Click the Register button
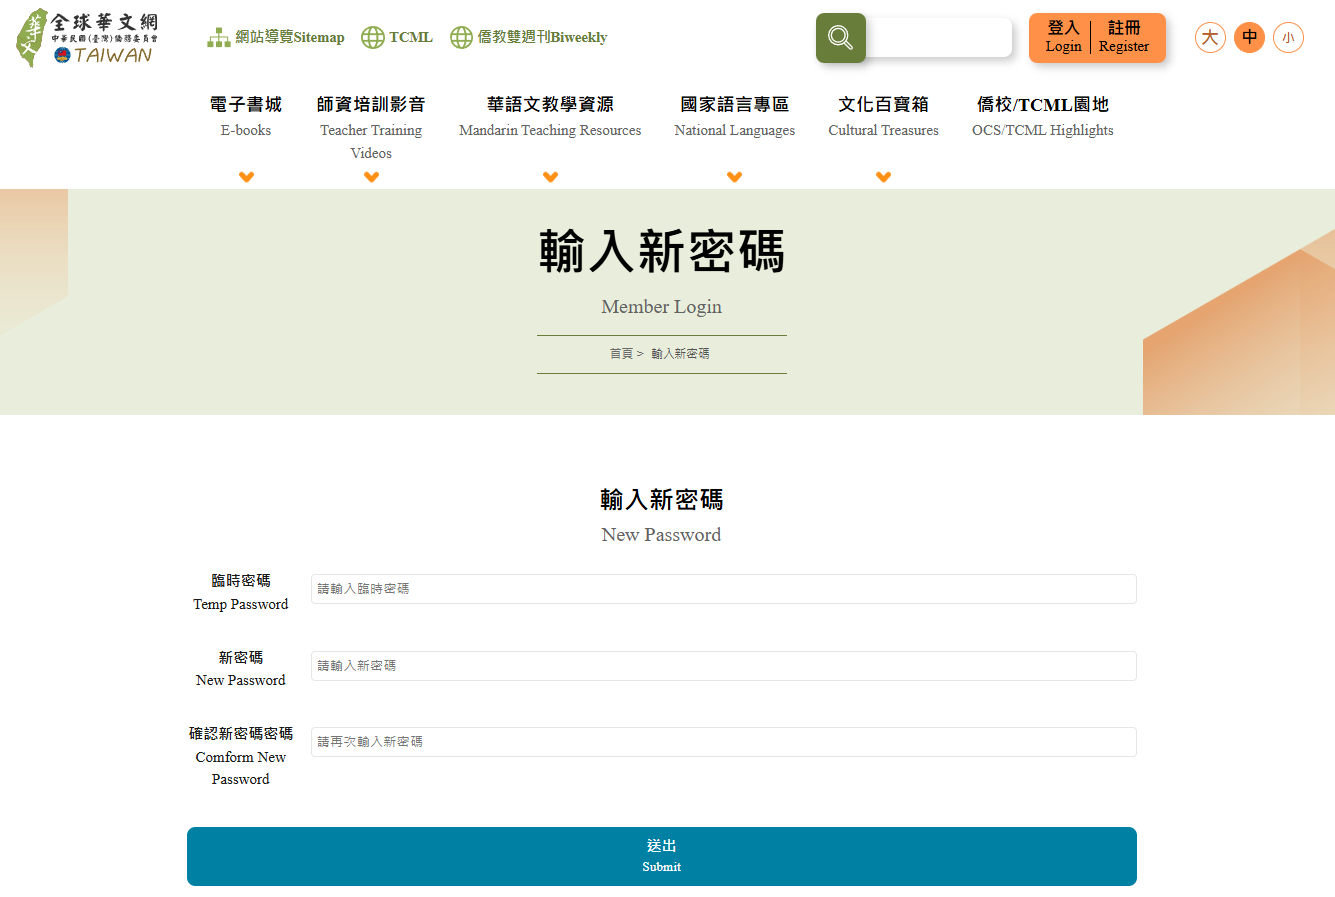This screenshot has height=897, width=1335. click(x=1124, y=37)
